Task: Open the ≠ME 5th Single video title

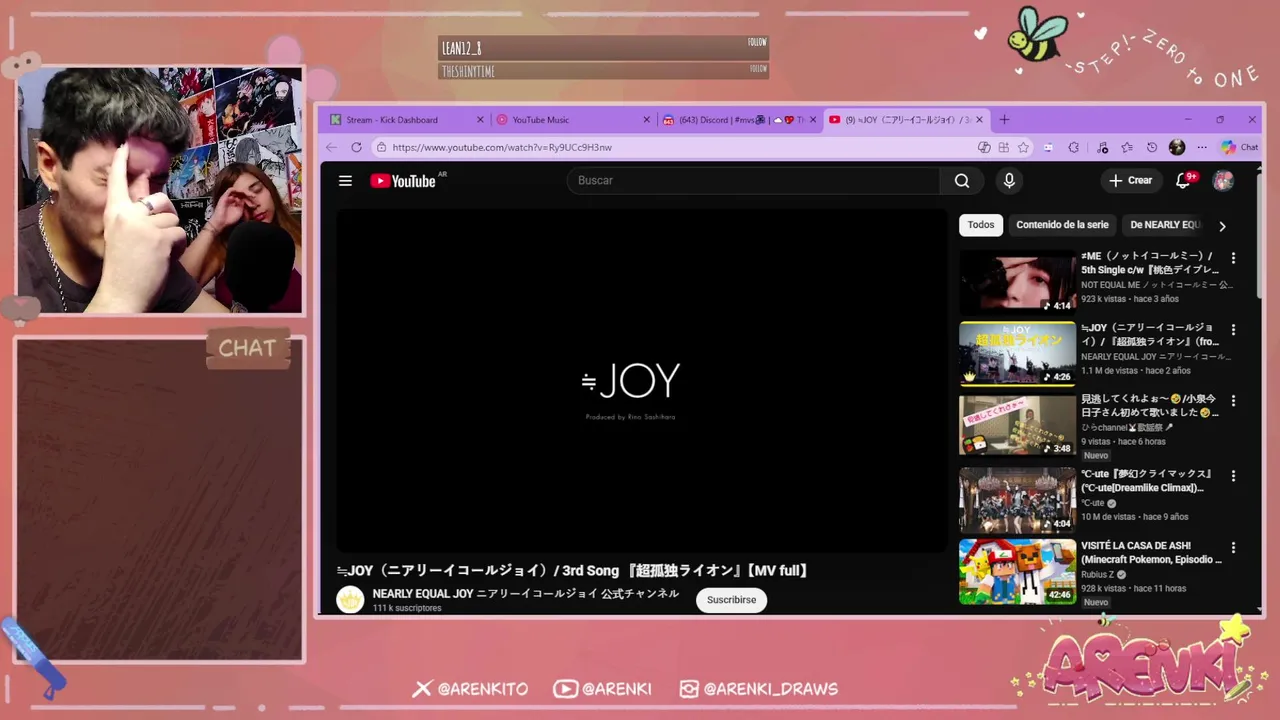Action: (1150, 263)
